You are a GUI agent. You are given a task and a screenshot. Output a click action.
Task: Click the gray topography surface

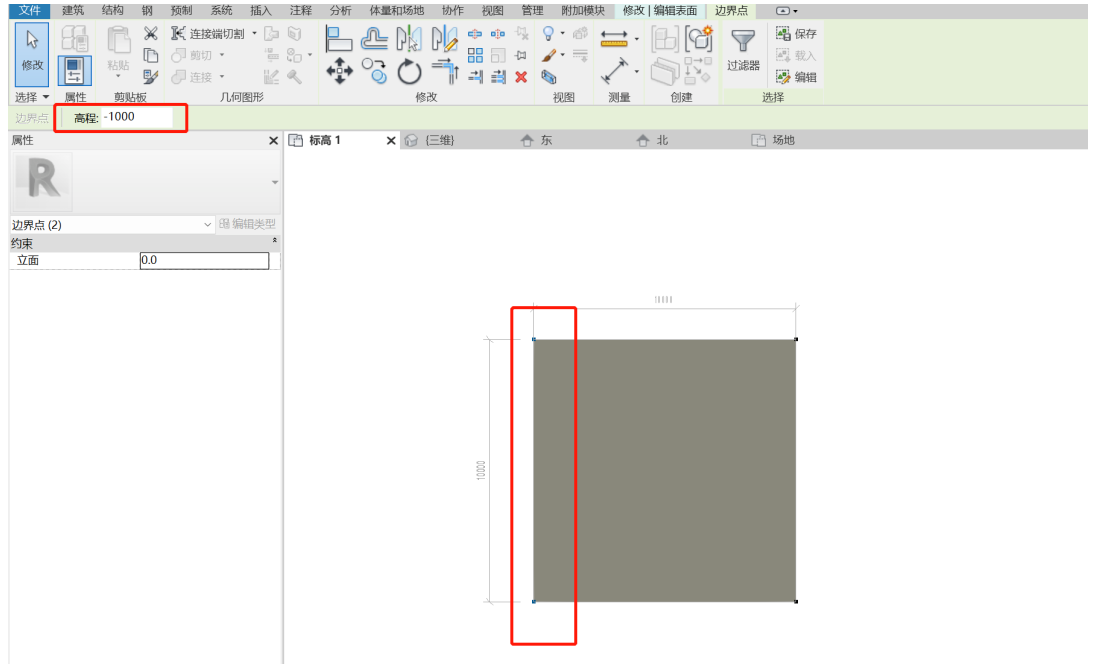(665, 471)
